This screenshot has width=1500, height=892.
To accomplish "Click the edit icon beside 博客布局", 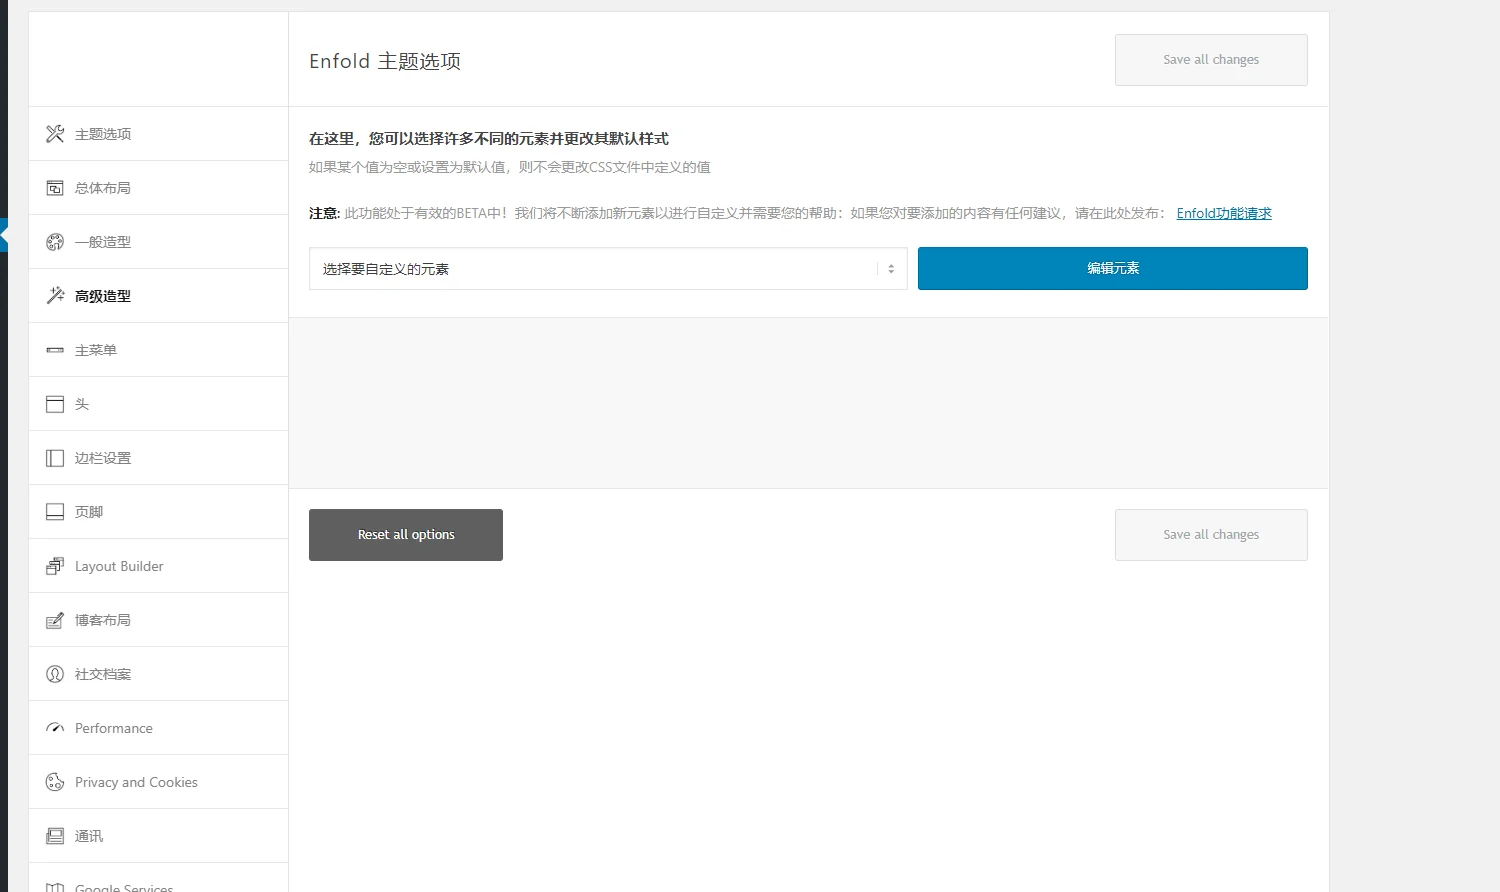I will click(x=55, y=620).
